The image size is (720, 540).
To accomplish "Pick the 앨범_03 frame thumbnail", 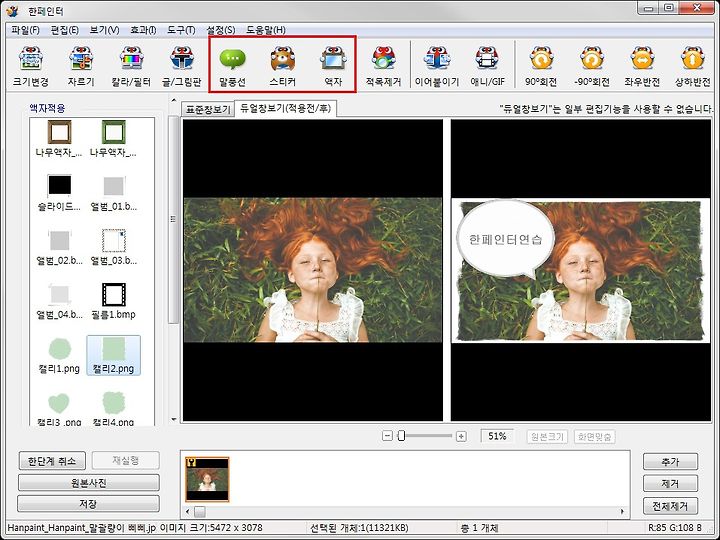I will click(113, 247).
